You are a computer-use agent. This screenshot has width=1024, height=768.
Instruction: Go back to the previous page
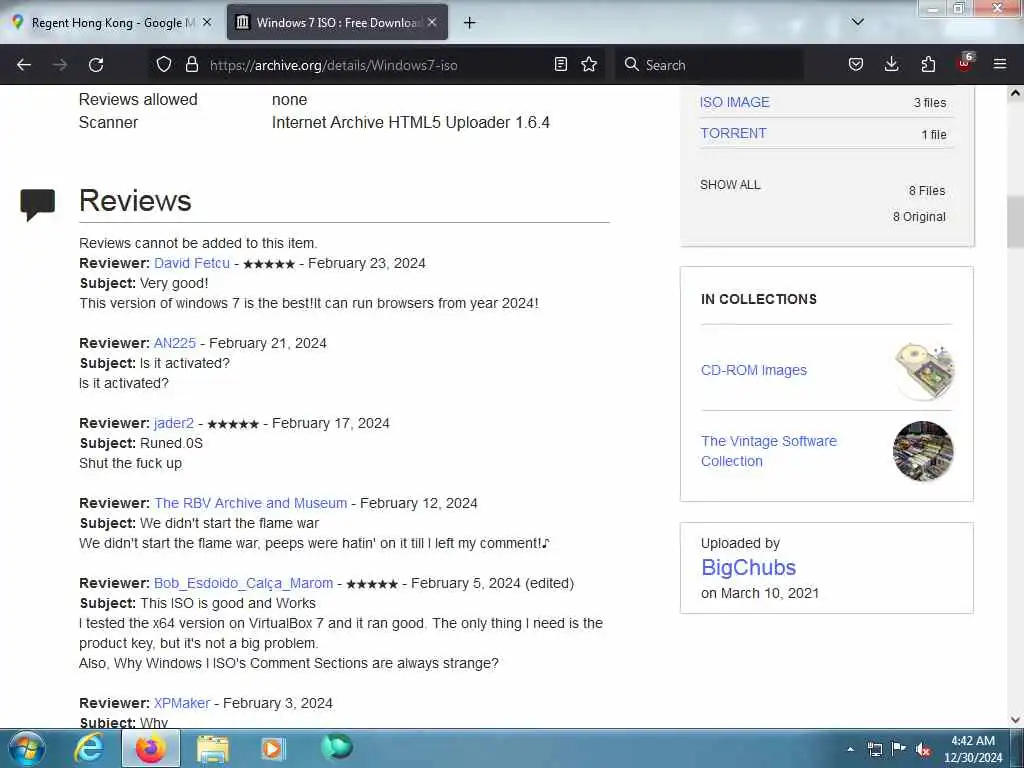click(x=24, y=65)
